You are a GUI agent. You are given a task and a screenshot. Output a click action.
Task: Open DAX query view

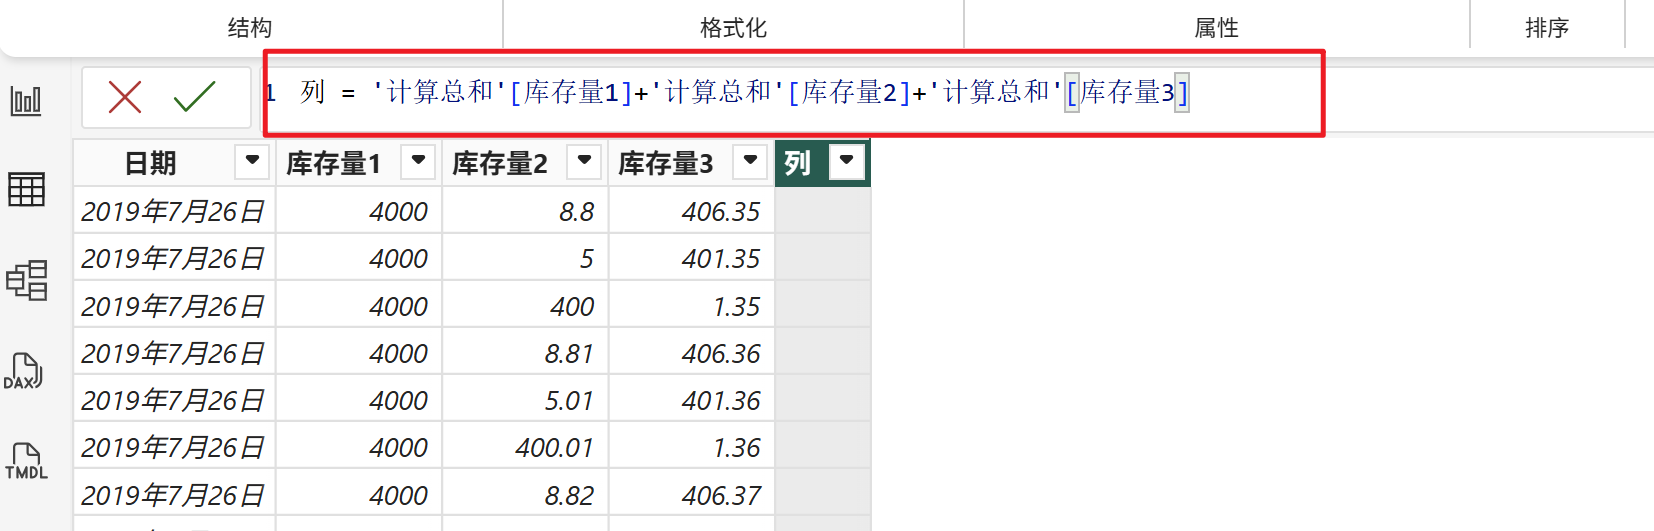pyautogui.click(x=24, y=371)
